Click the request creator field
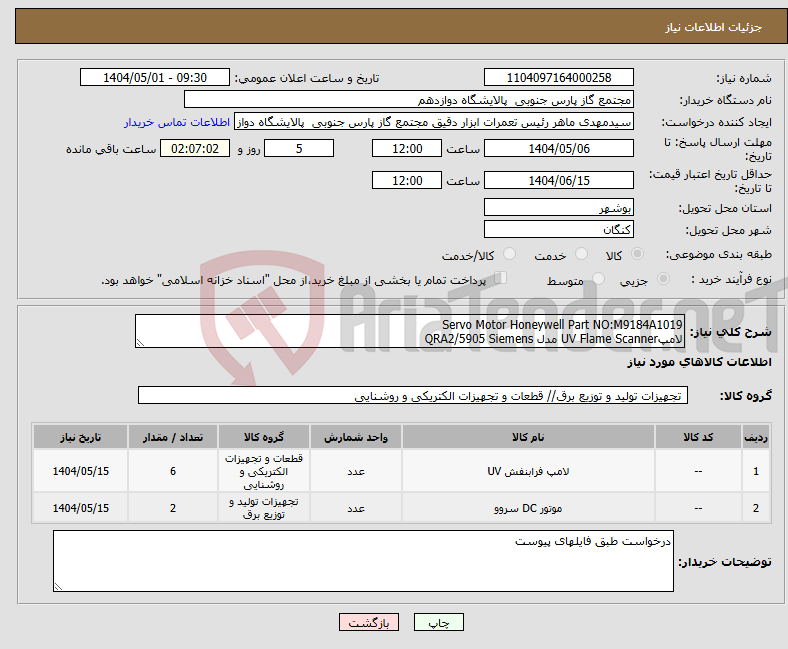This screenshot has width=788, height=649. [x=434, y=122]
